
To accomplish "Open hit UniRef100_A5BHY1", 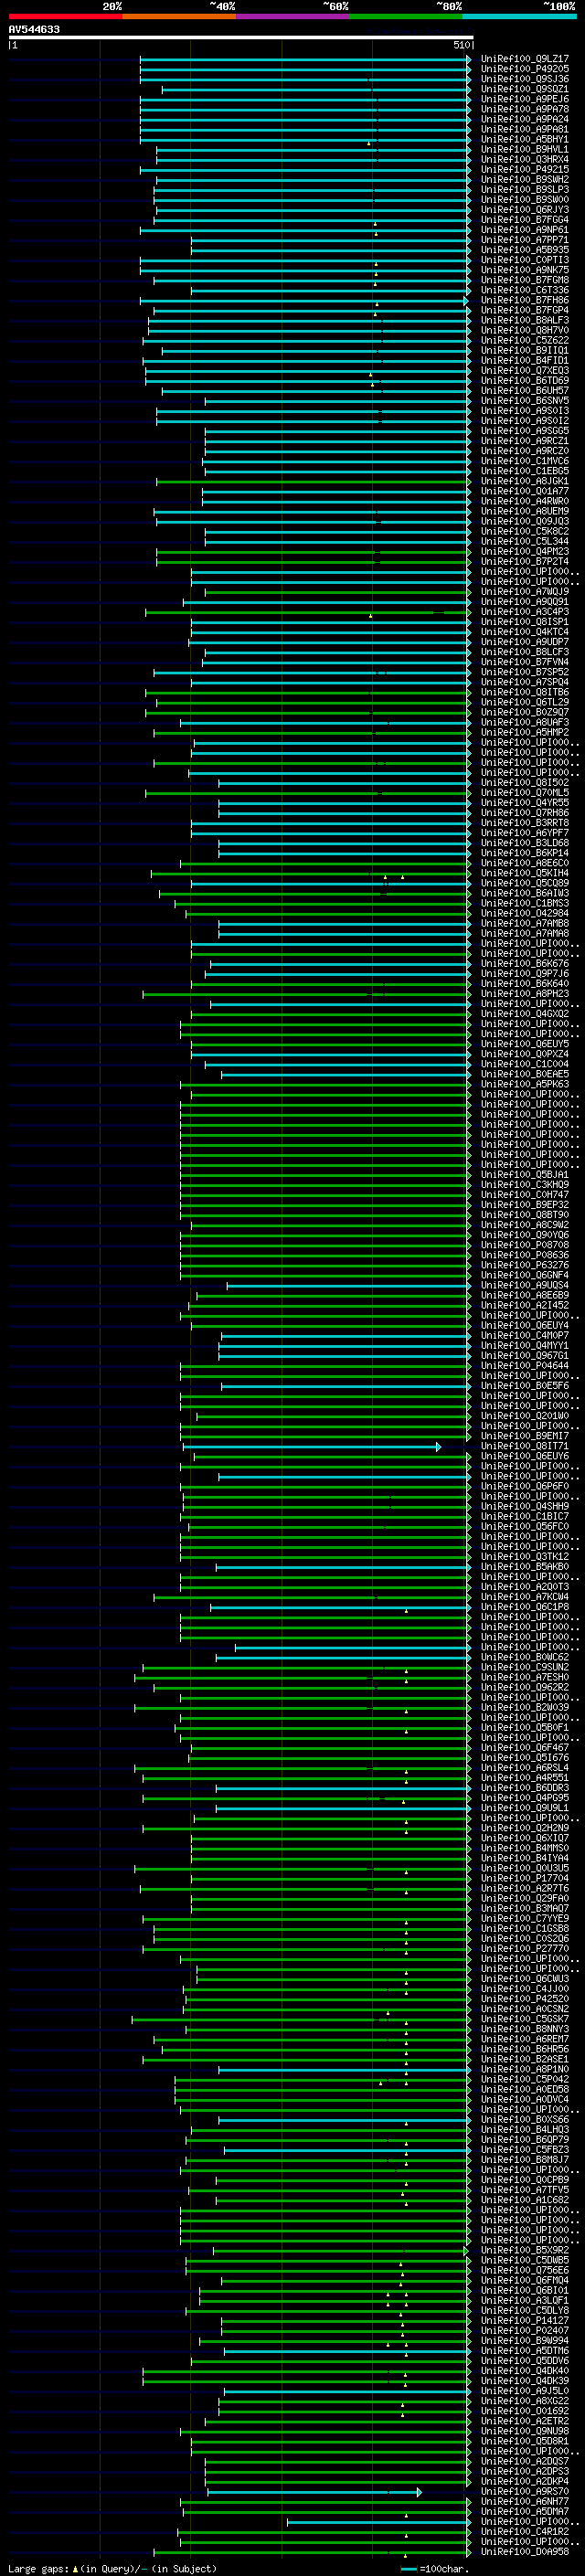I will point(525,139).
